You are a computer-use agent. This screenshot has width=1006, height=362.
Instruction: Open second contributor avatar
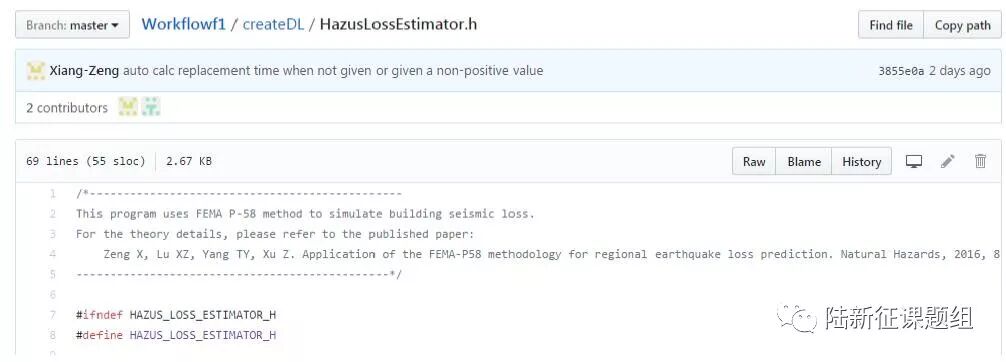pos(151,107)
